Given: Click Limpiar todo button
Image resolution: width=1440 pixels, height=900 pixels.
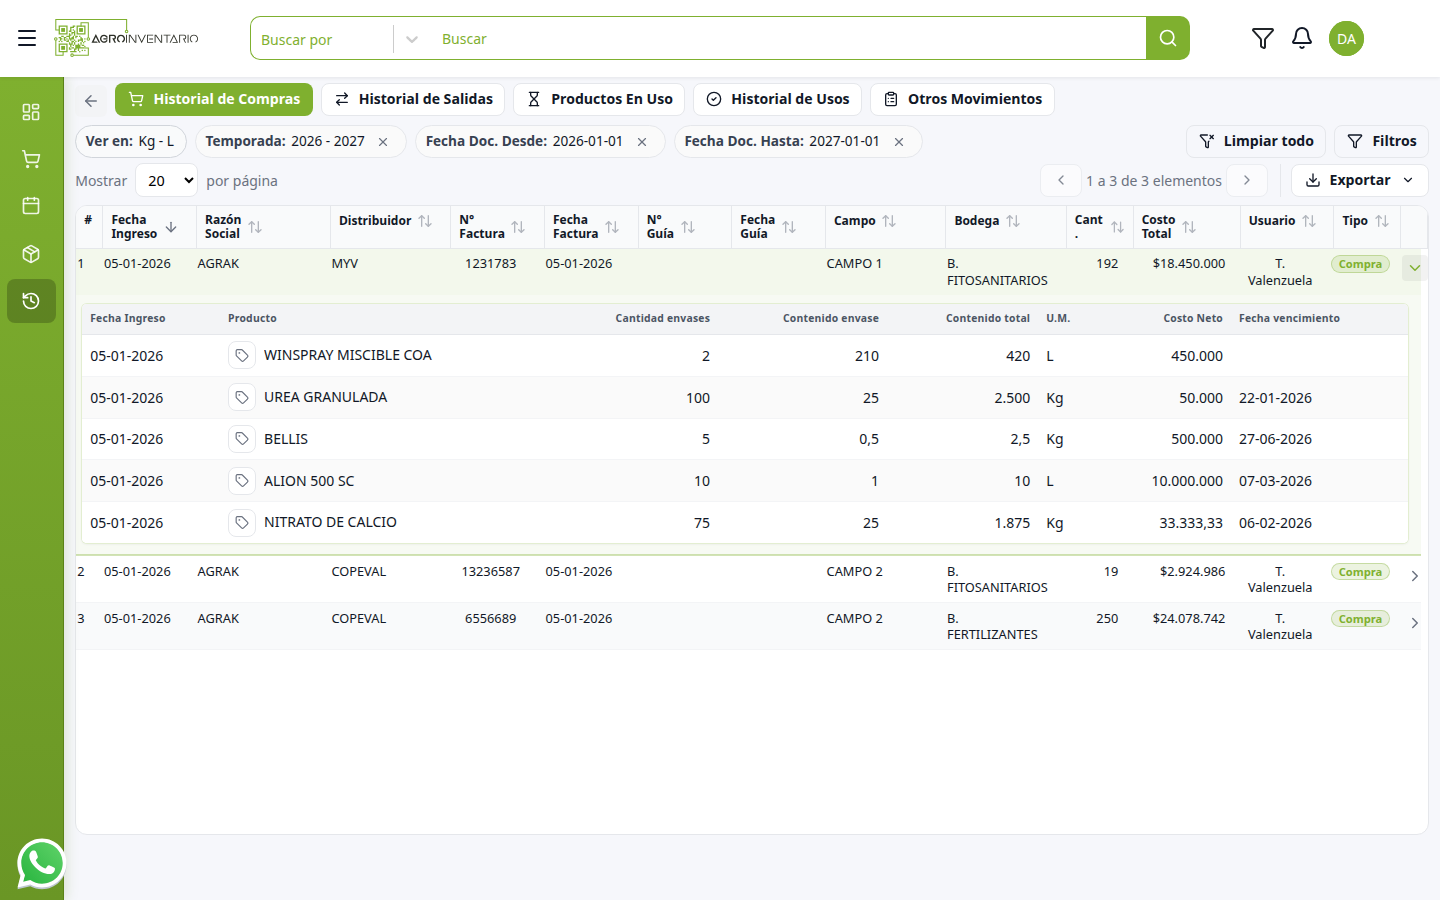Looking at the screenshot, I should tap(1256, 141).
